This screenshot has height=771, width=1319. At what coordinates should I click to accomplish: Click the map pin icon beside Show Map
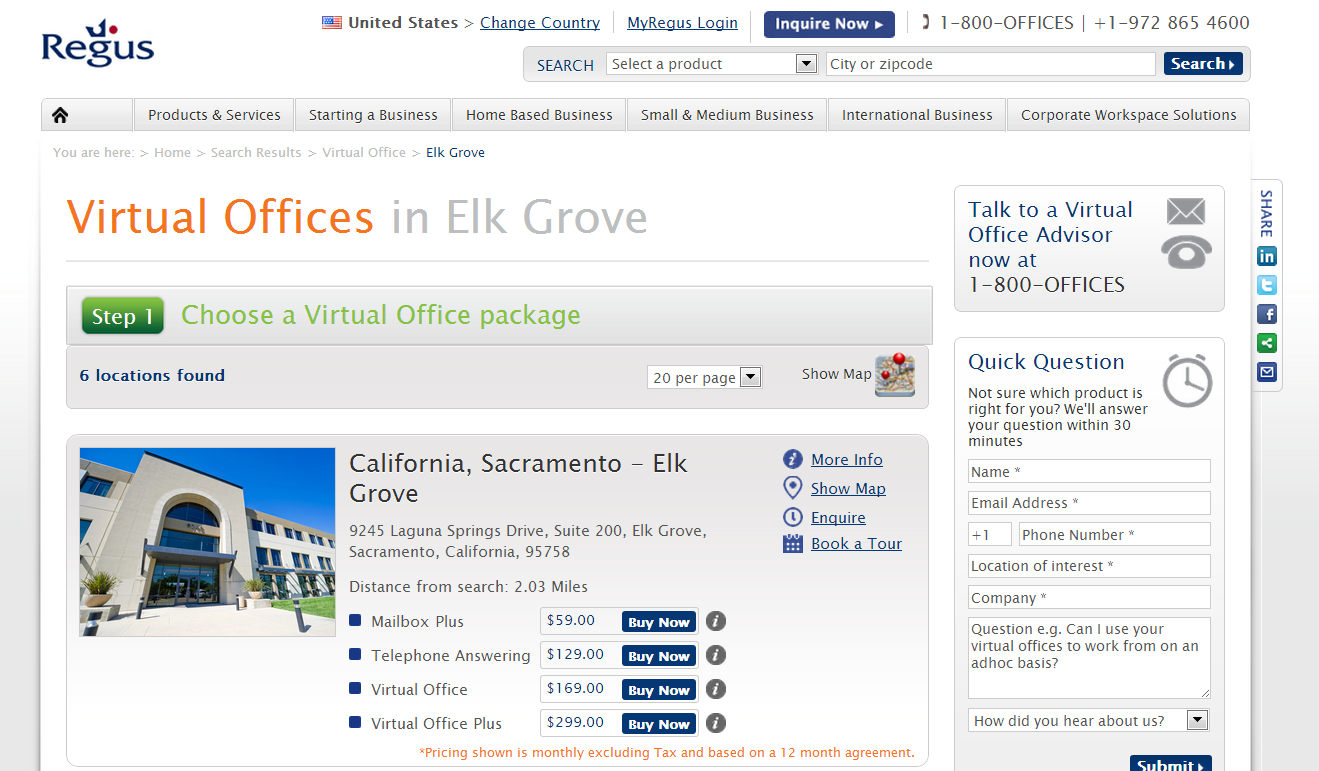(x=895, y=375)
